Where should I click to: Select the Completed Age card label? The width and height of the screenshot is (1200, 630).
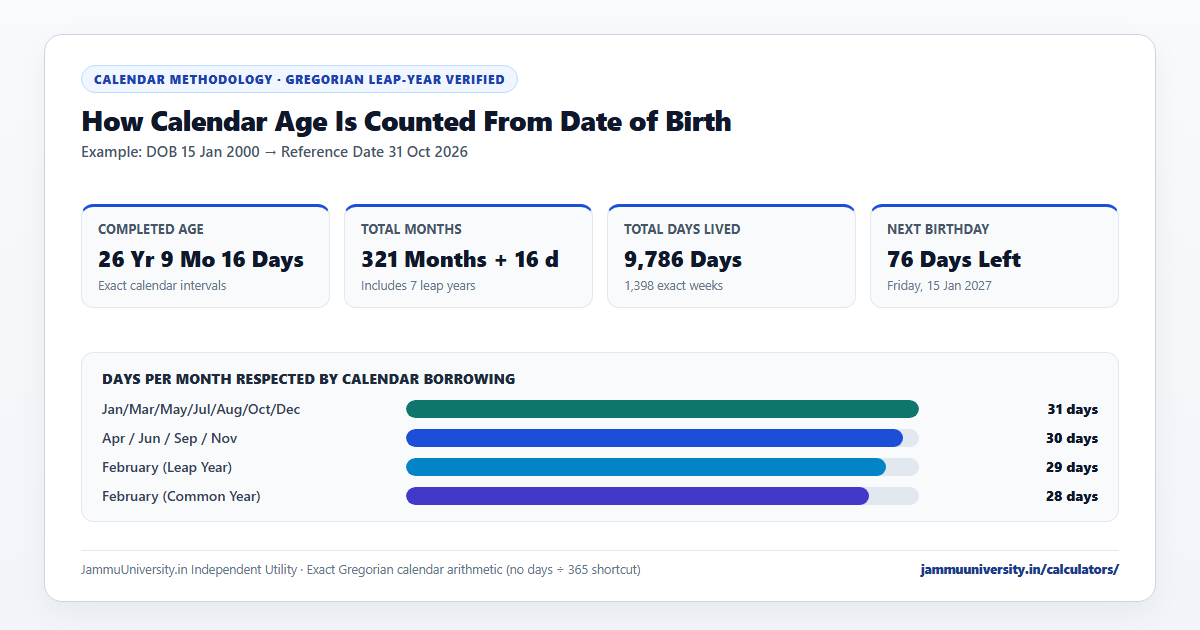[151, 229]
